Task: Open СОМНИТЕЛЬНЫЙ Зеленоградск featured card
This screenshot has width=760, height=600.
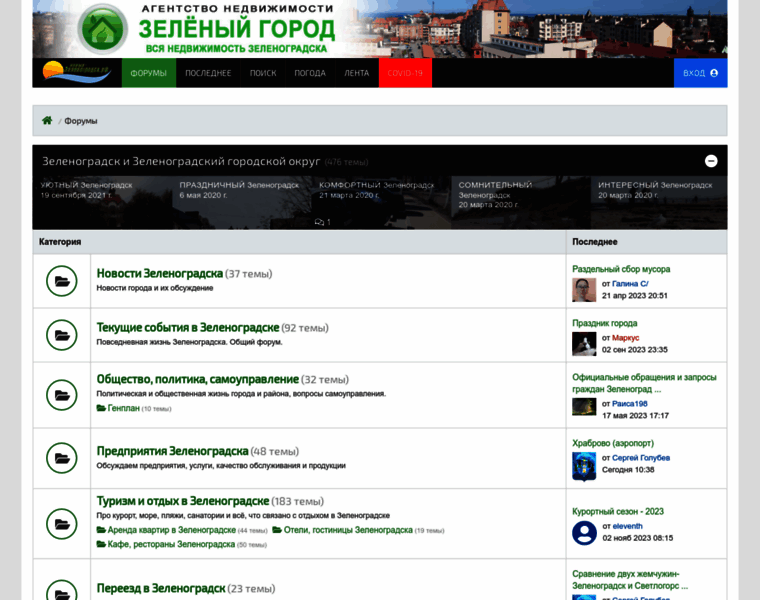Action: [521, 202]
